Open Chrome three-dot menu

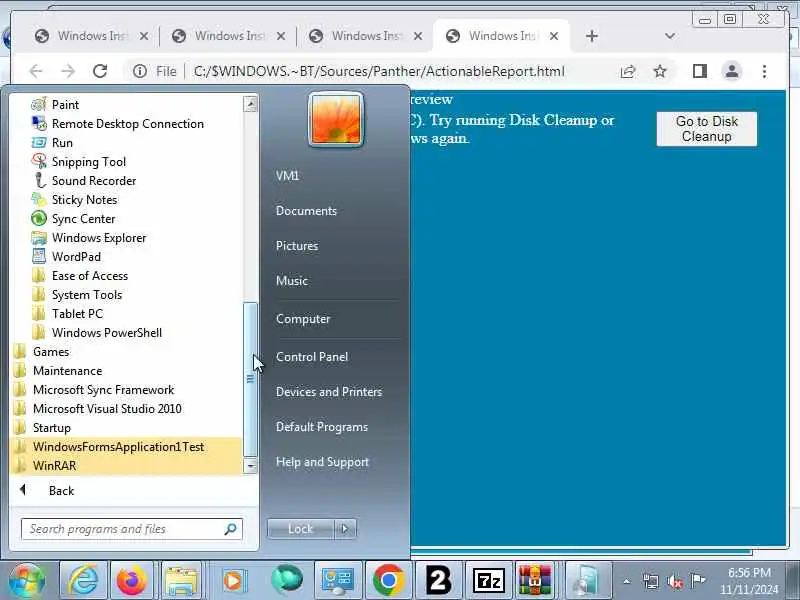pyautogui.click(x=764, y=71)
